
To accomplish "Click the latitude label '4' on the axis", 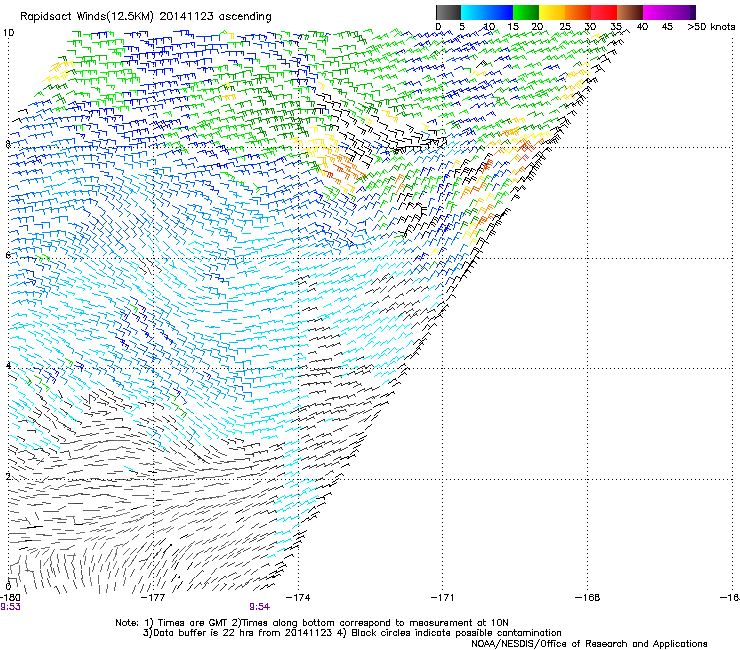I will (8, 365).
